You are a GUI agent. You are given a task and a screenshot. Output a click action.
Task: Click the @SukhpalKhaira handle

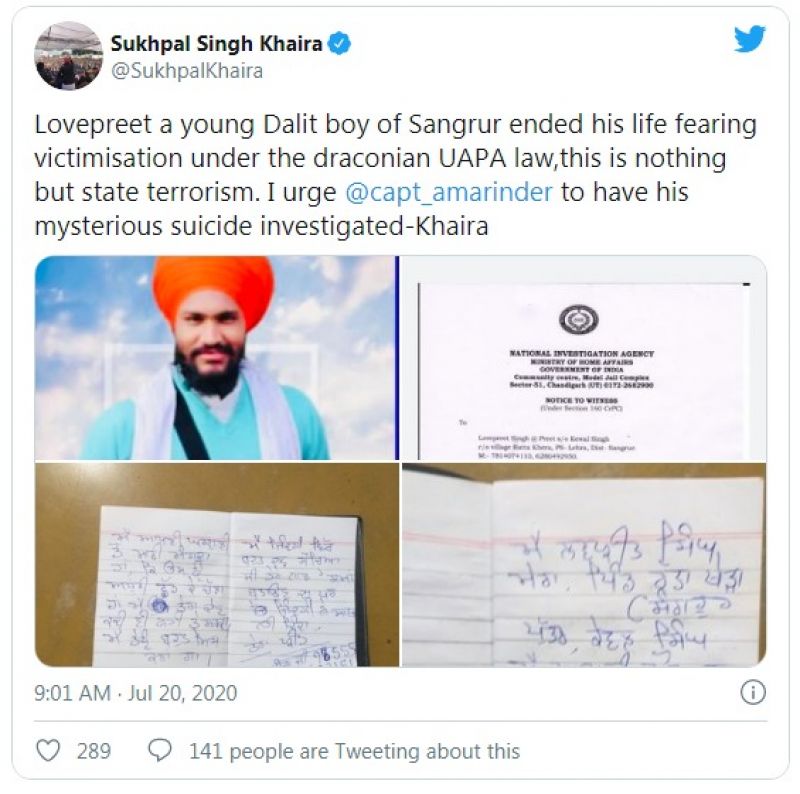187,71
